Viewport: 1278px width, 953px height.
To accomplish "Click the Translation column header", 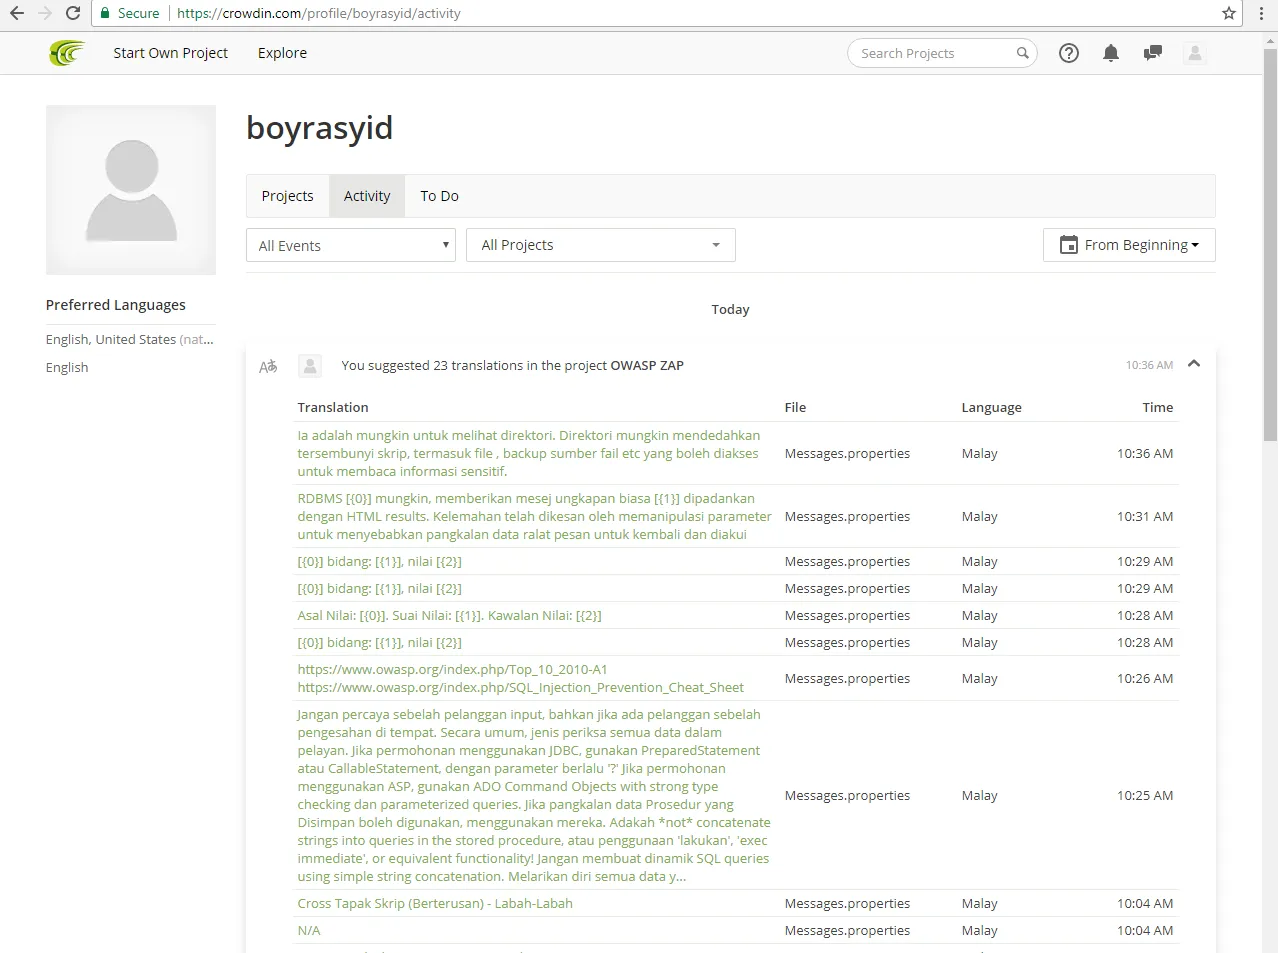I will point(333,407).
